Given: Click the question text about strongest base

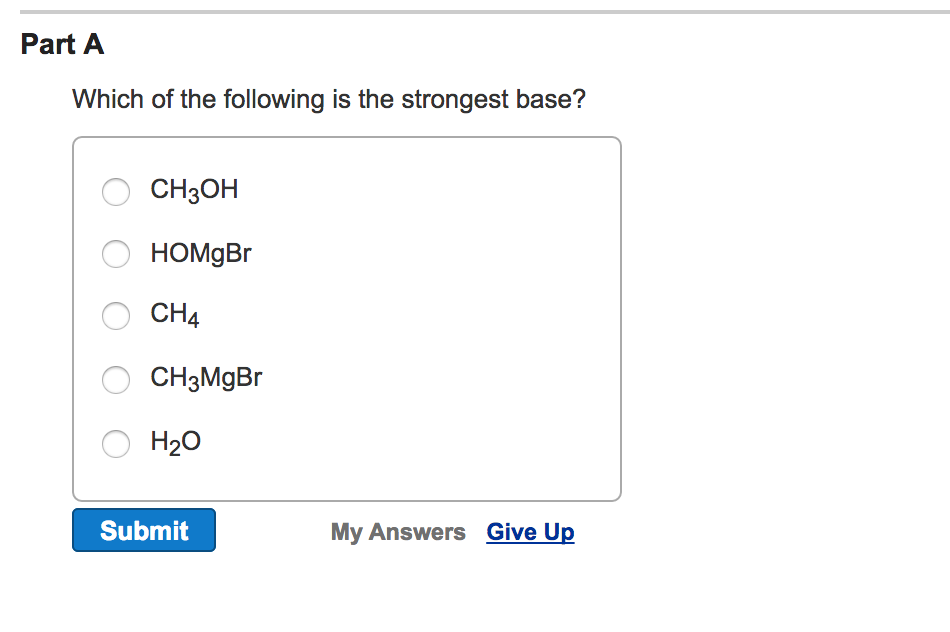Looking at the screenshot, I should 328,99.
